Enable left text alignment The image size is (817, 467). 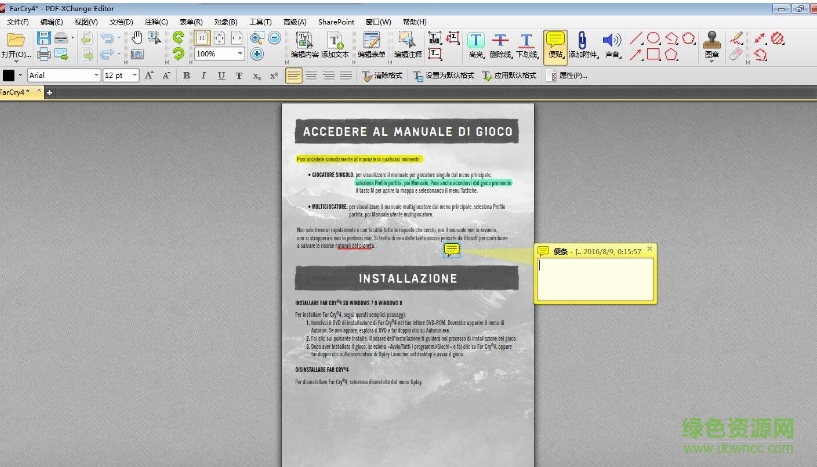pyautogui.click(x=293, y=76)
